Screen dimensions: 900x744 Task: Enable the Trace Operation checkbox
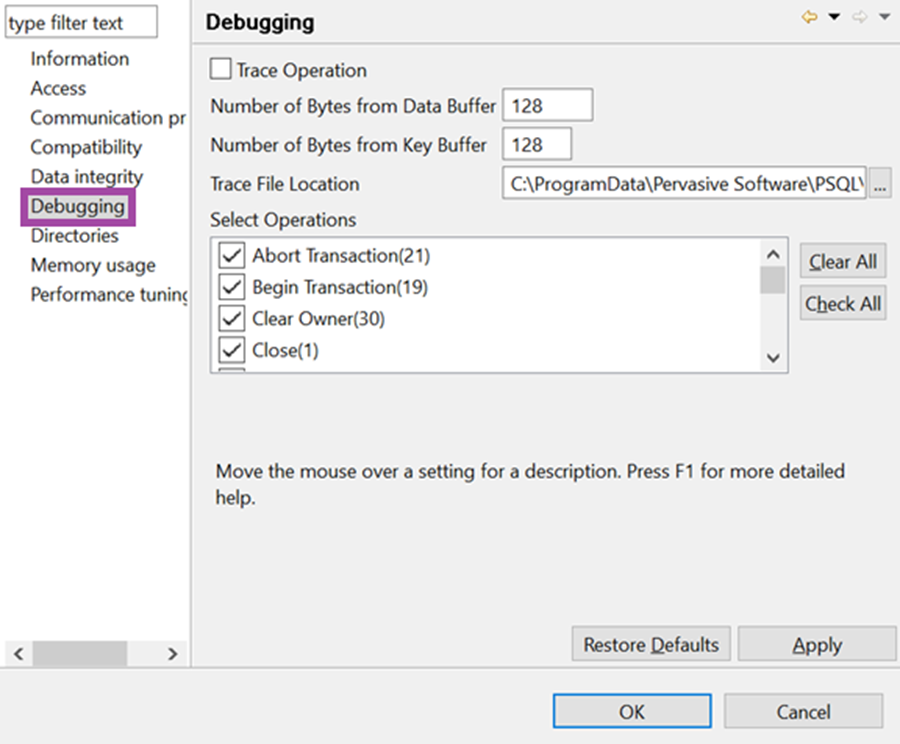tap(220, 69)
